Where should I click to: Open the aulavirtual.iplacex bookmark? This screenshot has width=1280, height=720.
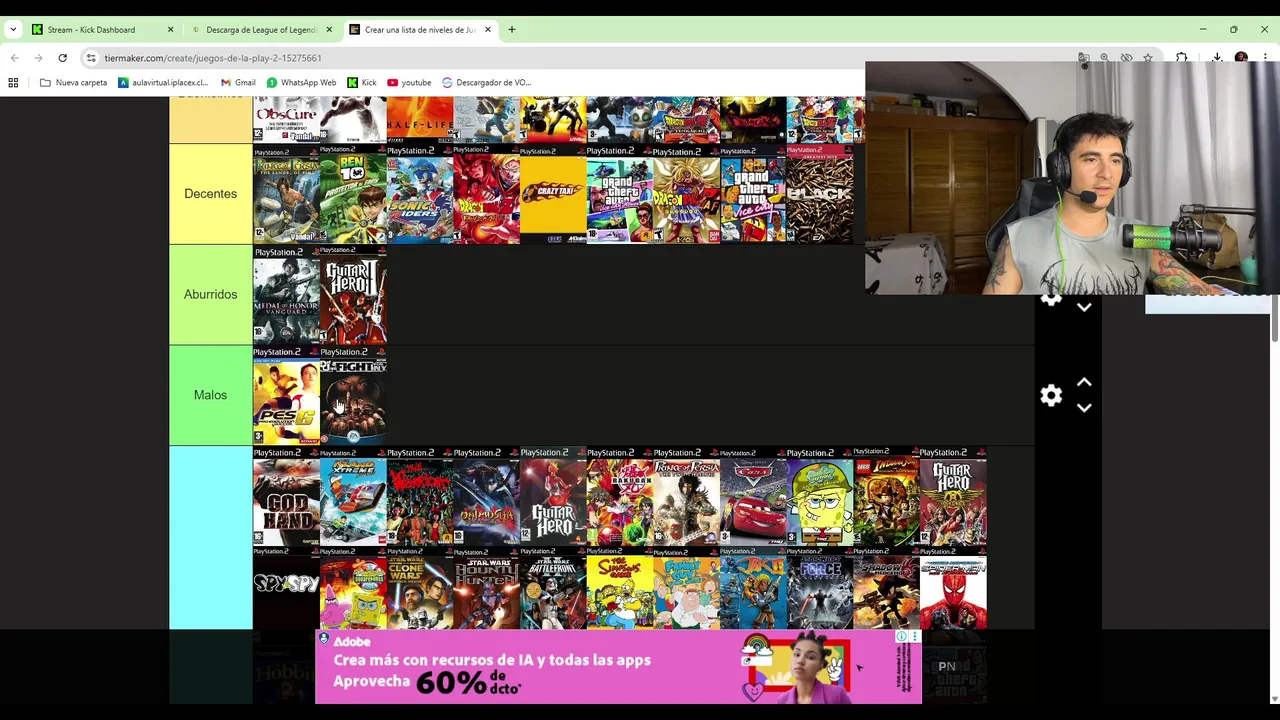pyautogui.click(x=163, y=82)
